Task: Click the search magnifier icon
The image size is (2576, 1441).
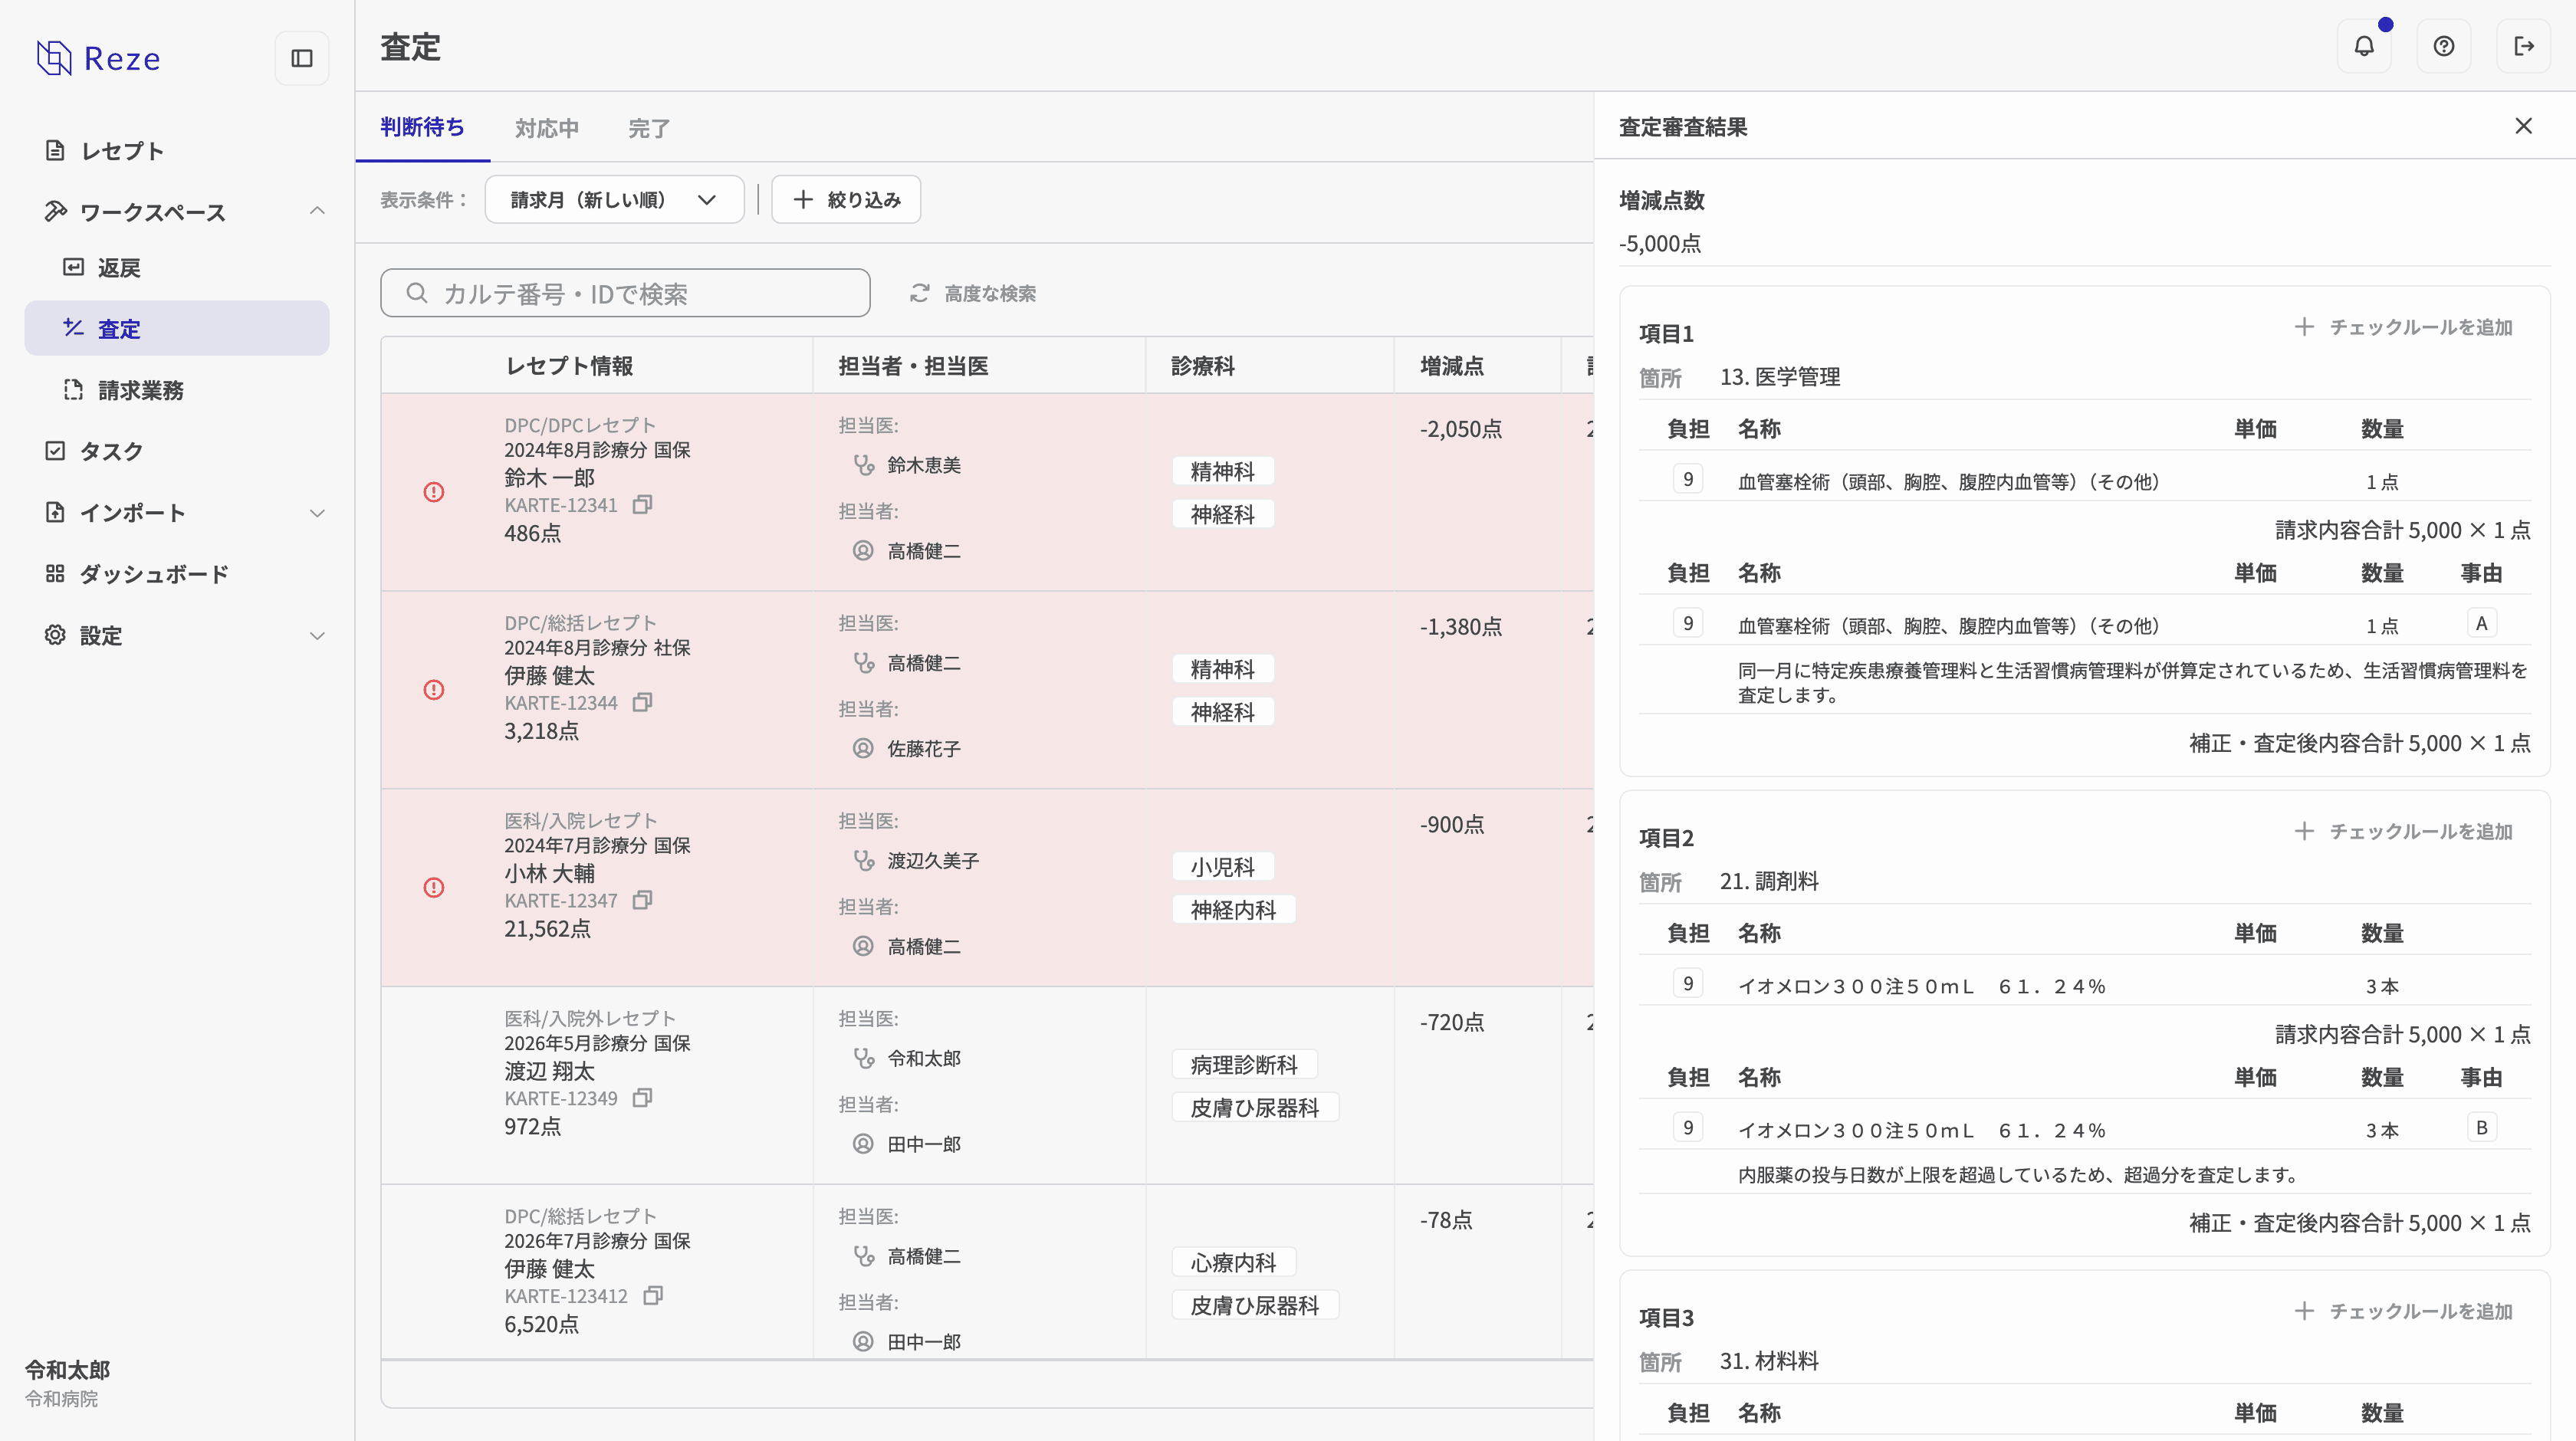Action: coord(417,293)
